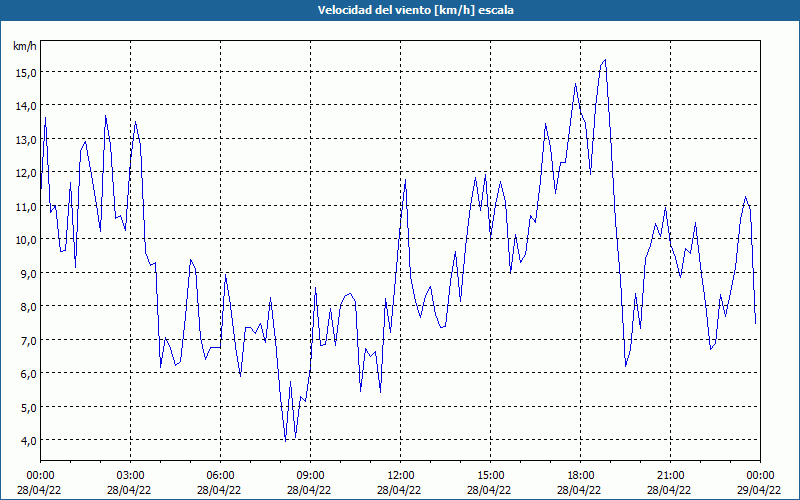
Task: Select the '28/04/22' date beneath 06:00
Action: click(219, 490)
